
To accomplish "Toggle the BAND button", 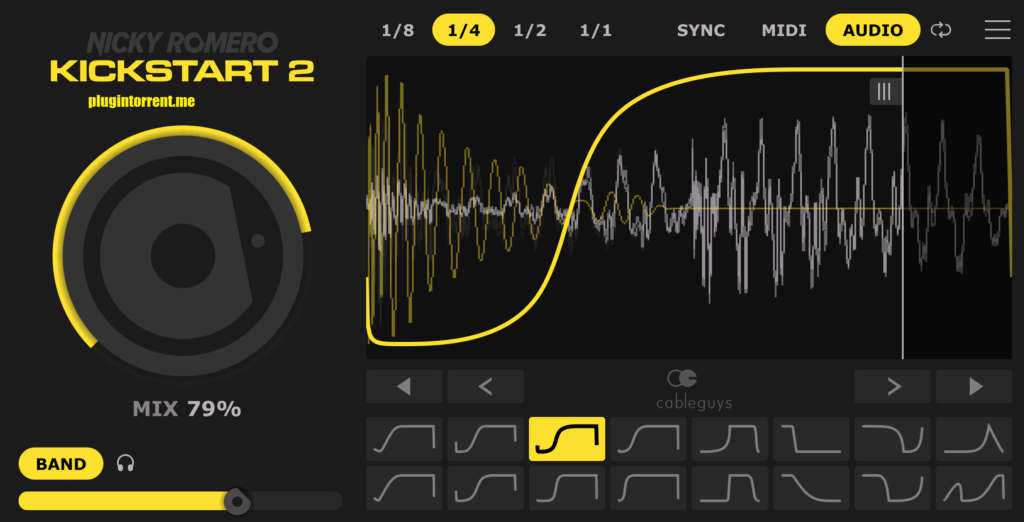I will tap(61, 464).
